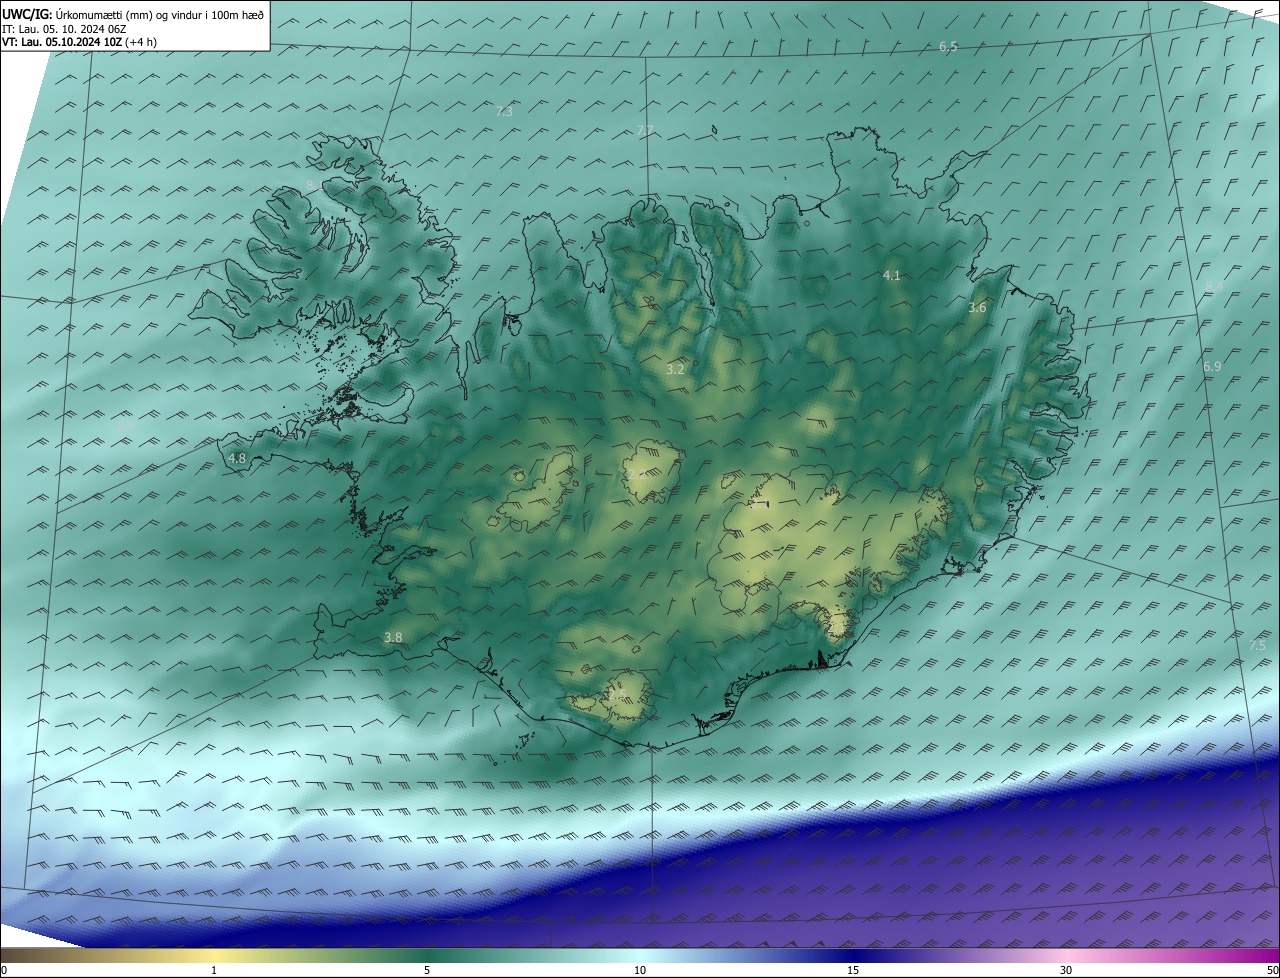Click the 30 label on color scale
The height and width of the screenshot is (978, 1280).
coord(1066,971)
